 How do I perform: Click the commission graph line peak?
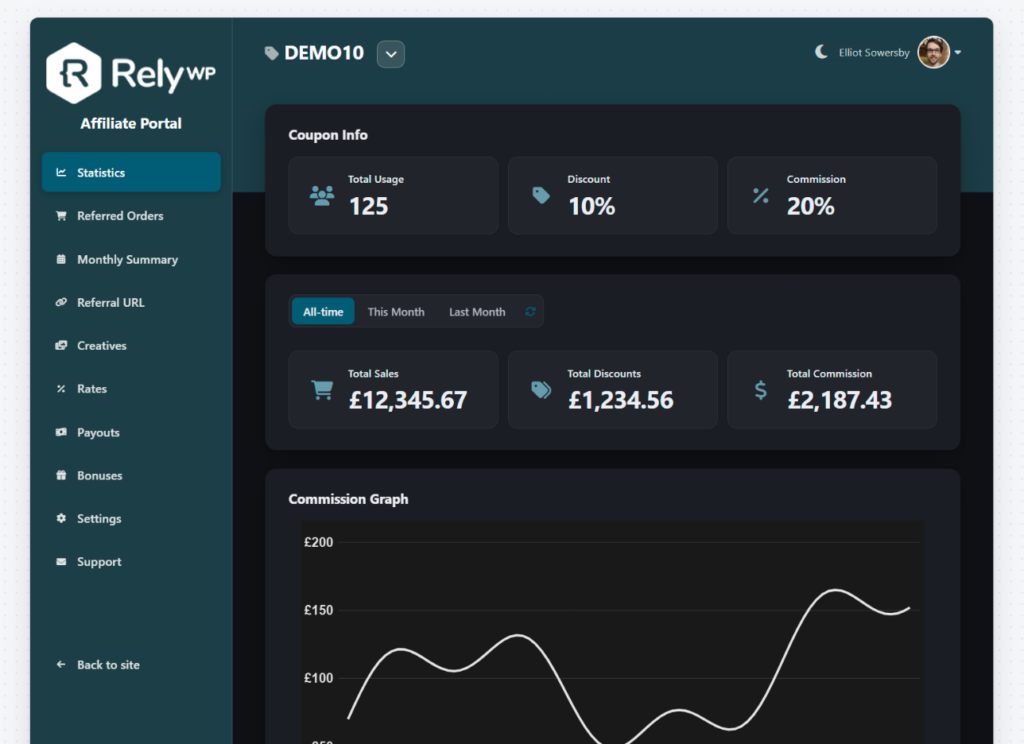click(x=835, y=590)
